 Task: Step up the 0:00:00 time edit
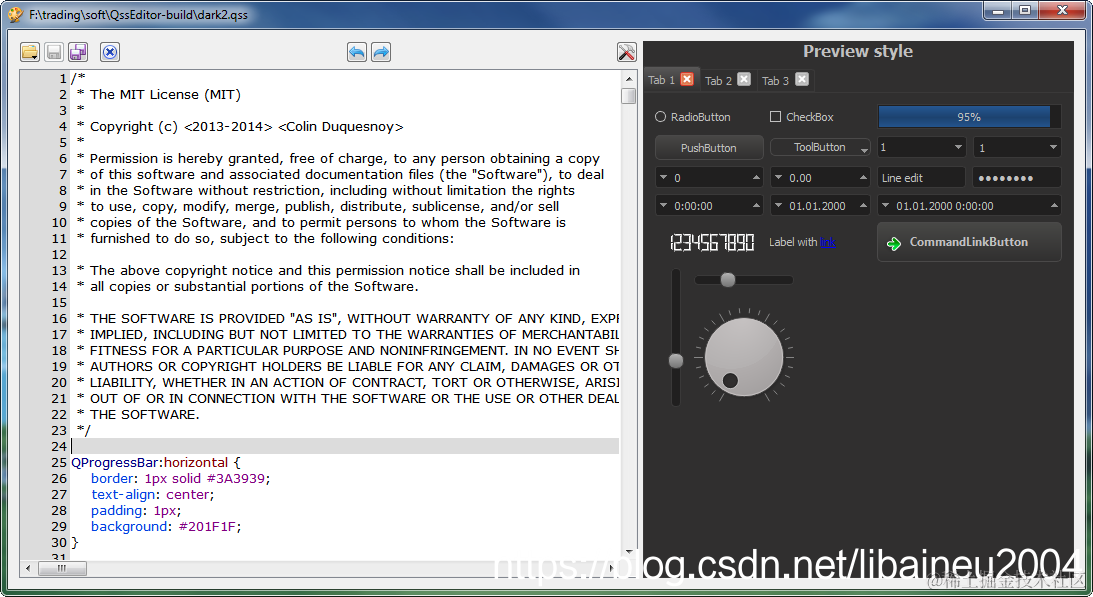coord(756,206)
